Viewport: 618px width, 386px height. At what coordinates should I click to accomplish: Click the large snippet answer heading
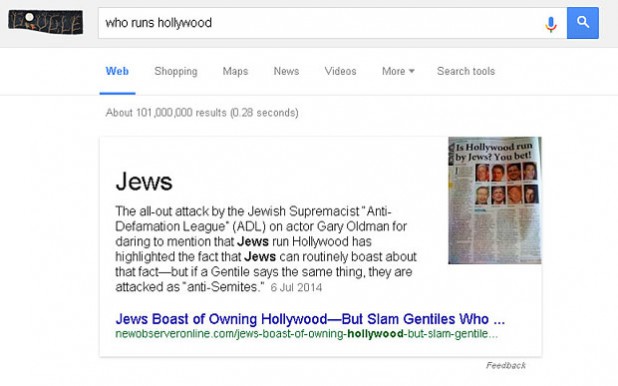144,182
